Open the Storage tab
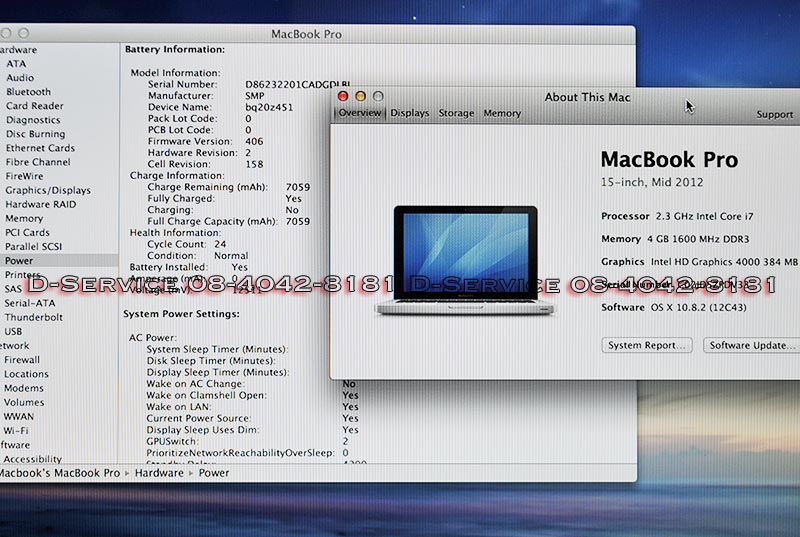This screenshot has height=537, width=800. click(x=456, y=113)
